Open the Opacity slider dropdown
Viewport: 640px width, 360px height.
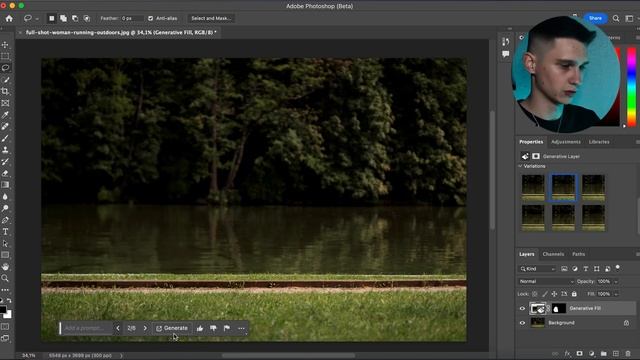(616, 282)
